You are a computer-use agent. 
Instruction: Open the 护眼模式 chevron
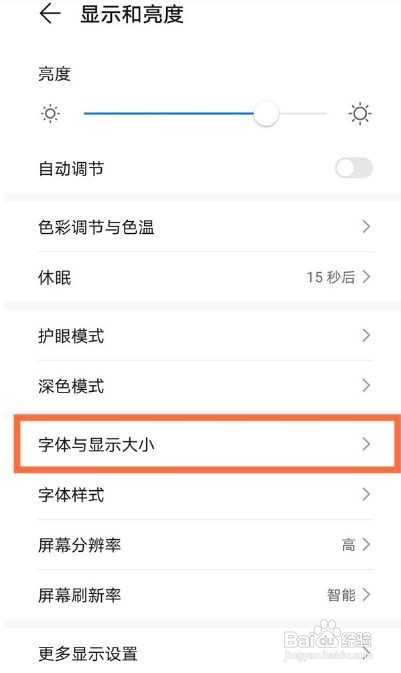pos(366,335)
